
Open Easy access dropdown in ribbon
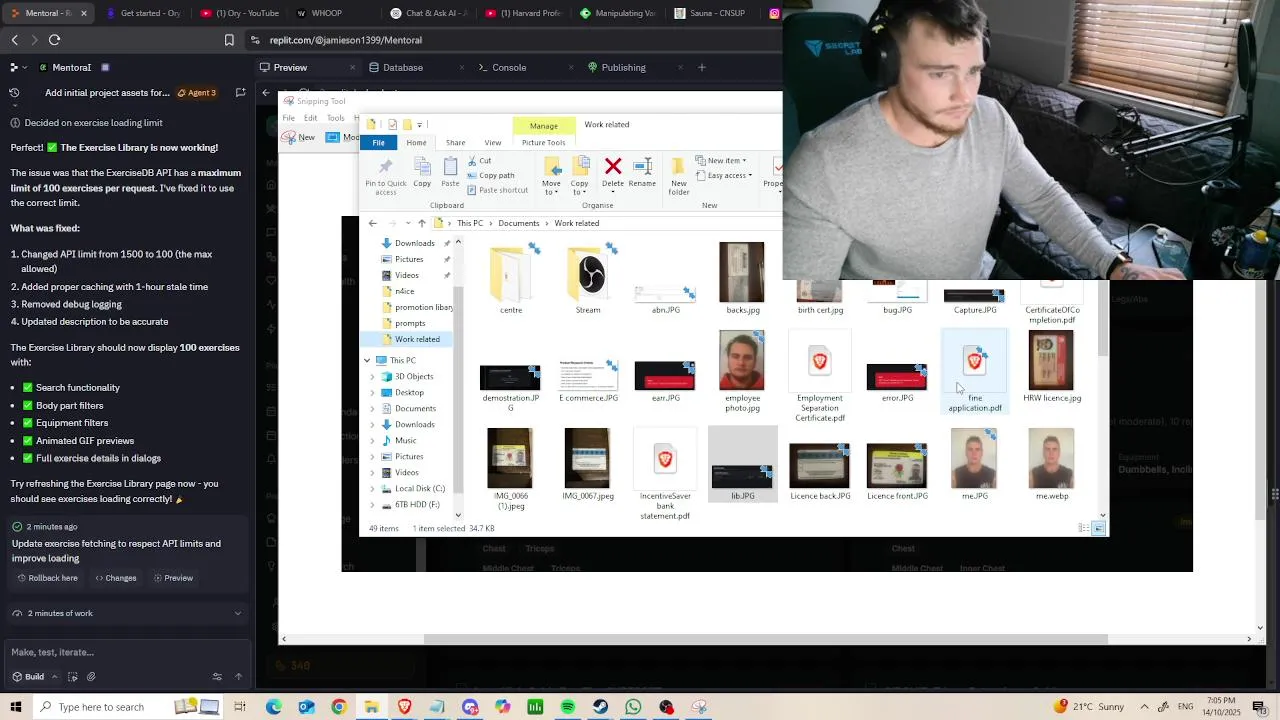(x=724, y=175)
